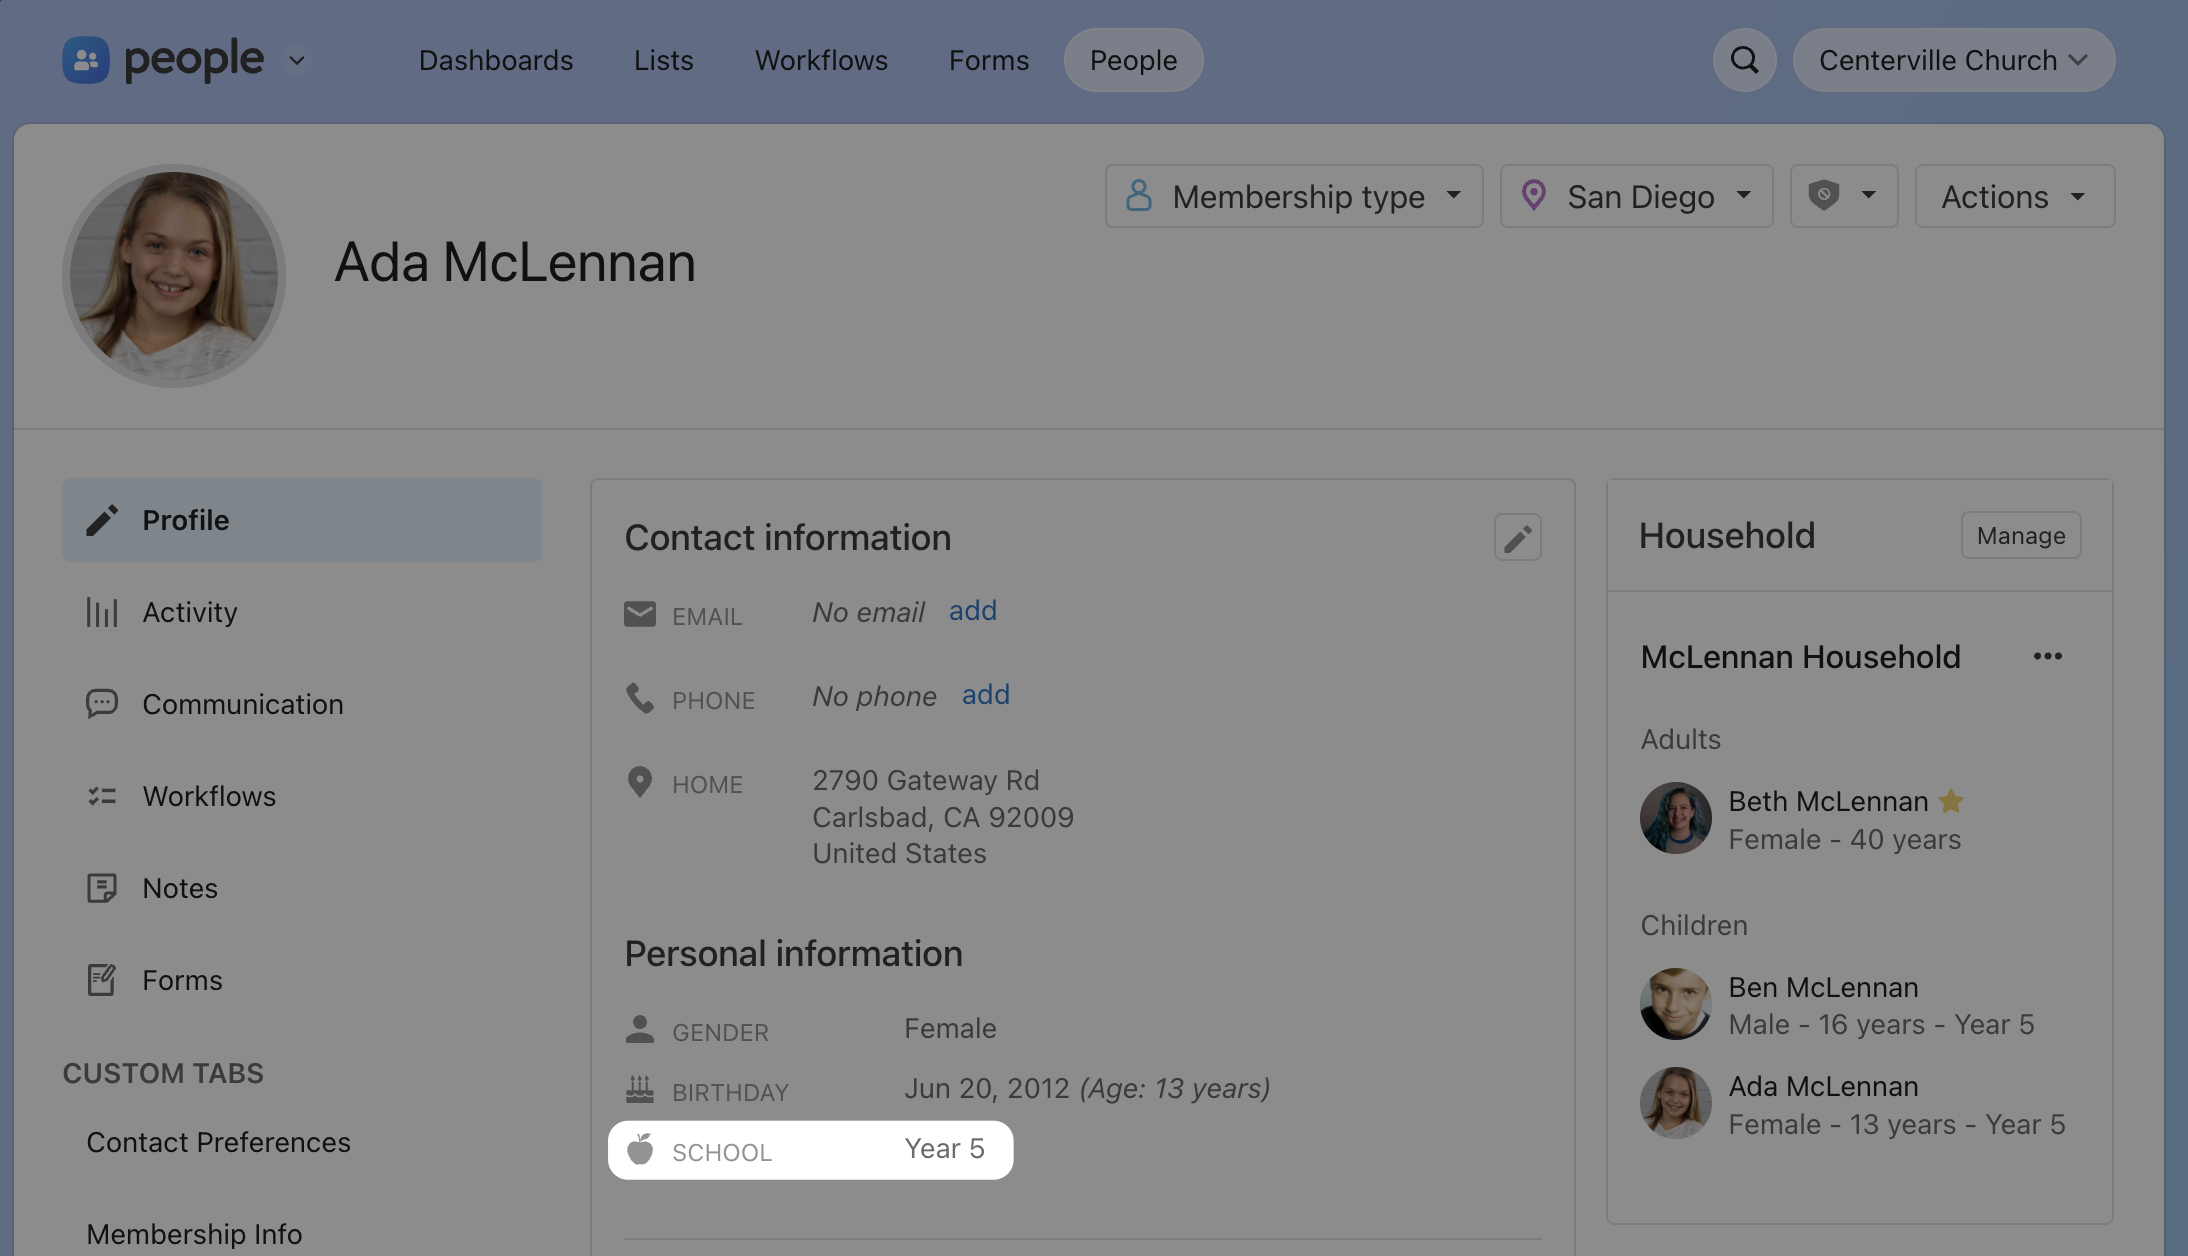Edit contact information with pencil icon
The width and height of the screenshot is (2188, 1256).
tap(1517, 538)
